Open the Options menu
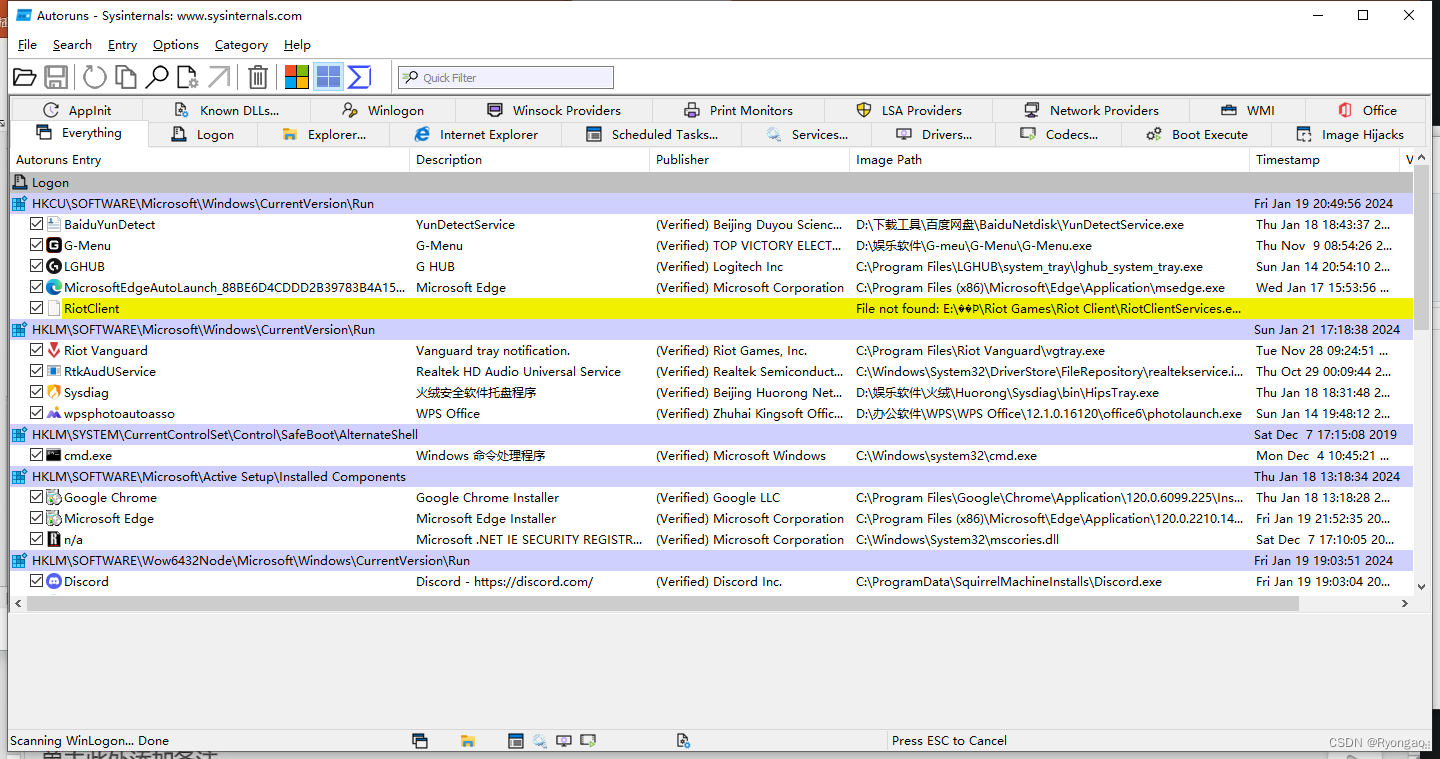This screenshot has height=759, width=1440. point(176,45)
